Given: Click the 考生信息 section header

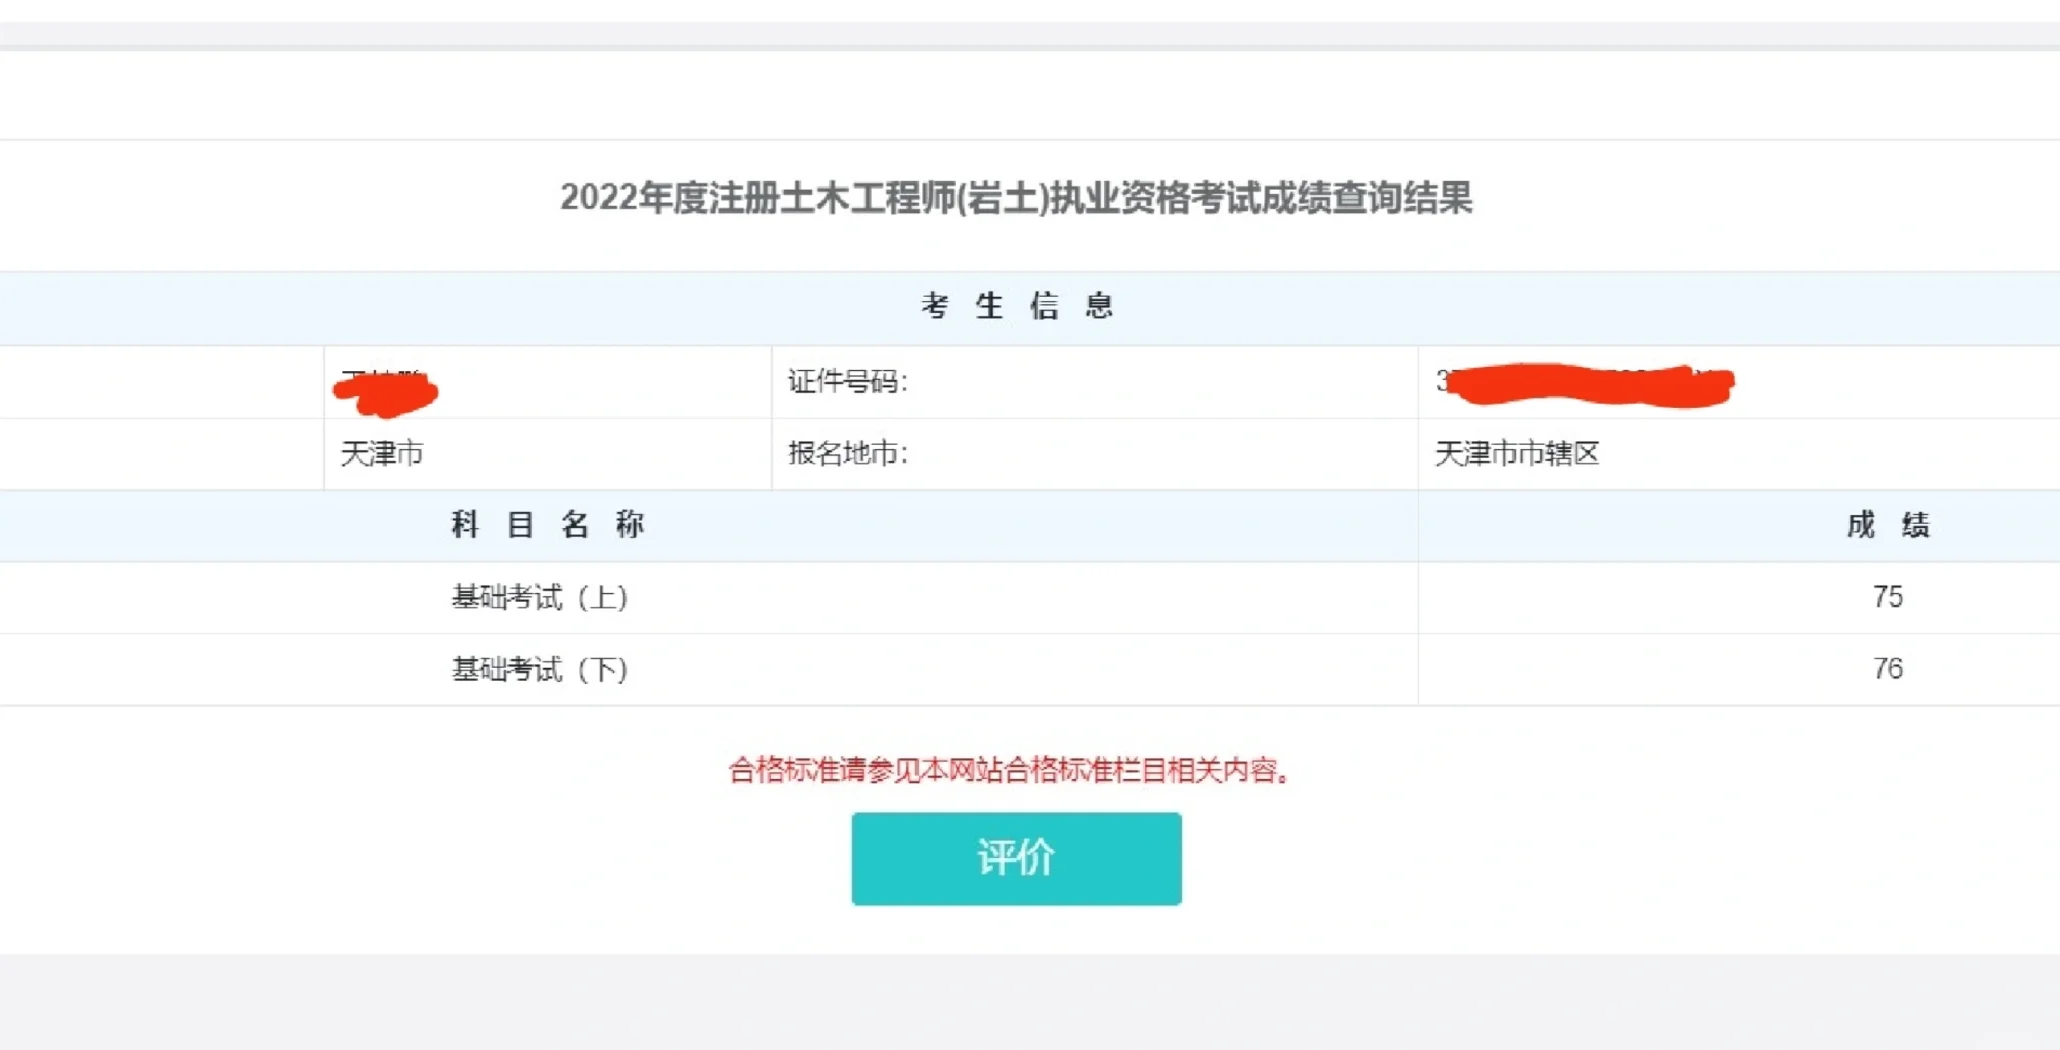Looking at the screenshot, I should coord(1018,307).
